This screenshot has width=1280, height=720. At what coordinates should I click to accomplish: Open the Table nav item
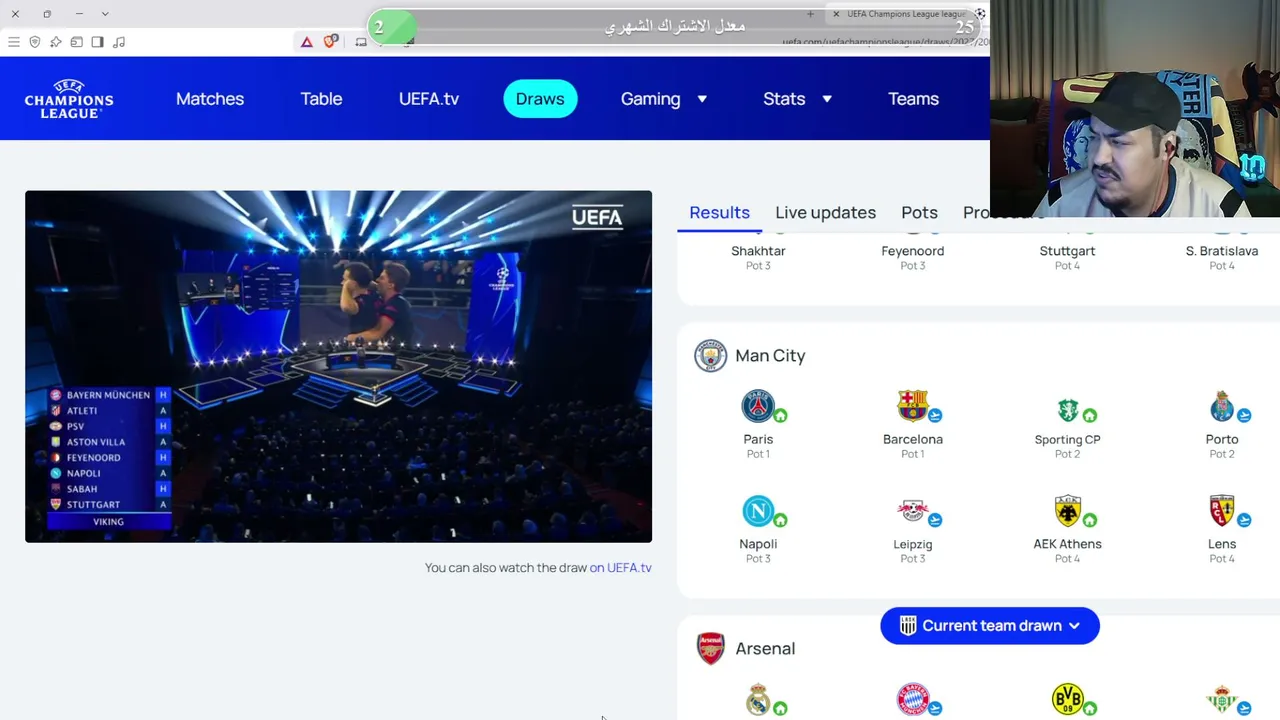pos(321,99)
